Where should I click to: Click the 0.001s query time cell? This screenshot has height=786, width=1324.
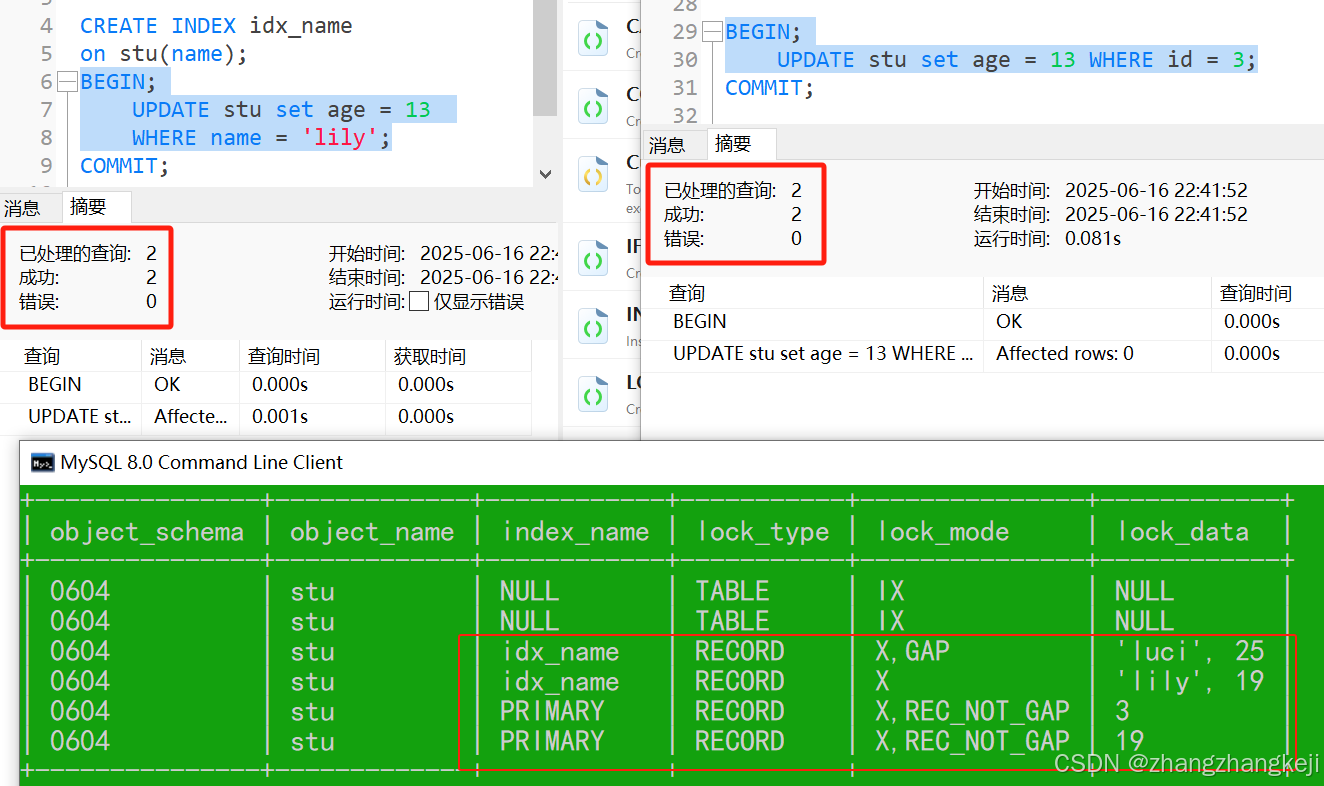coord(280,416)
